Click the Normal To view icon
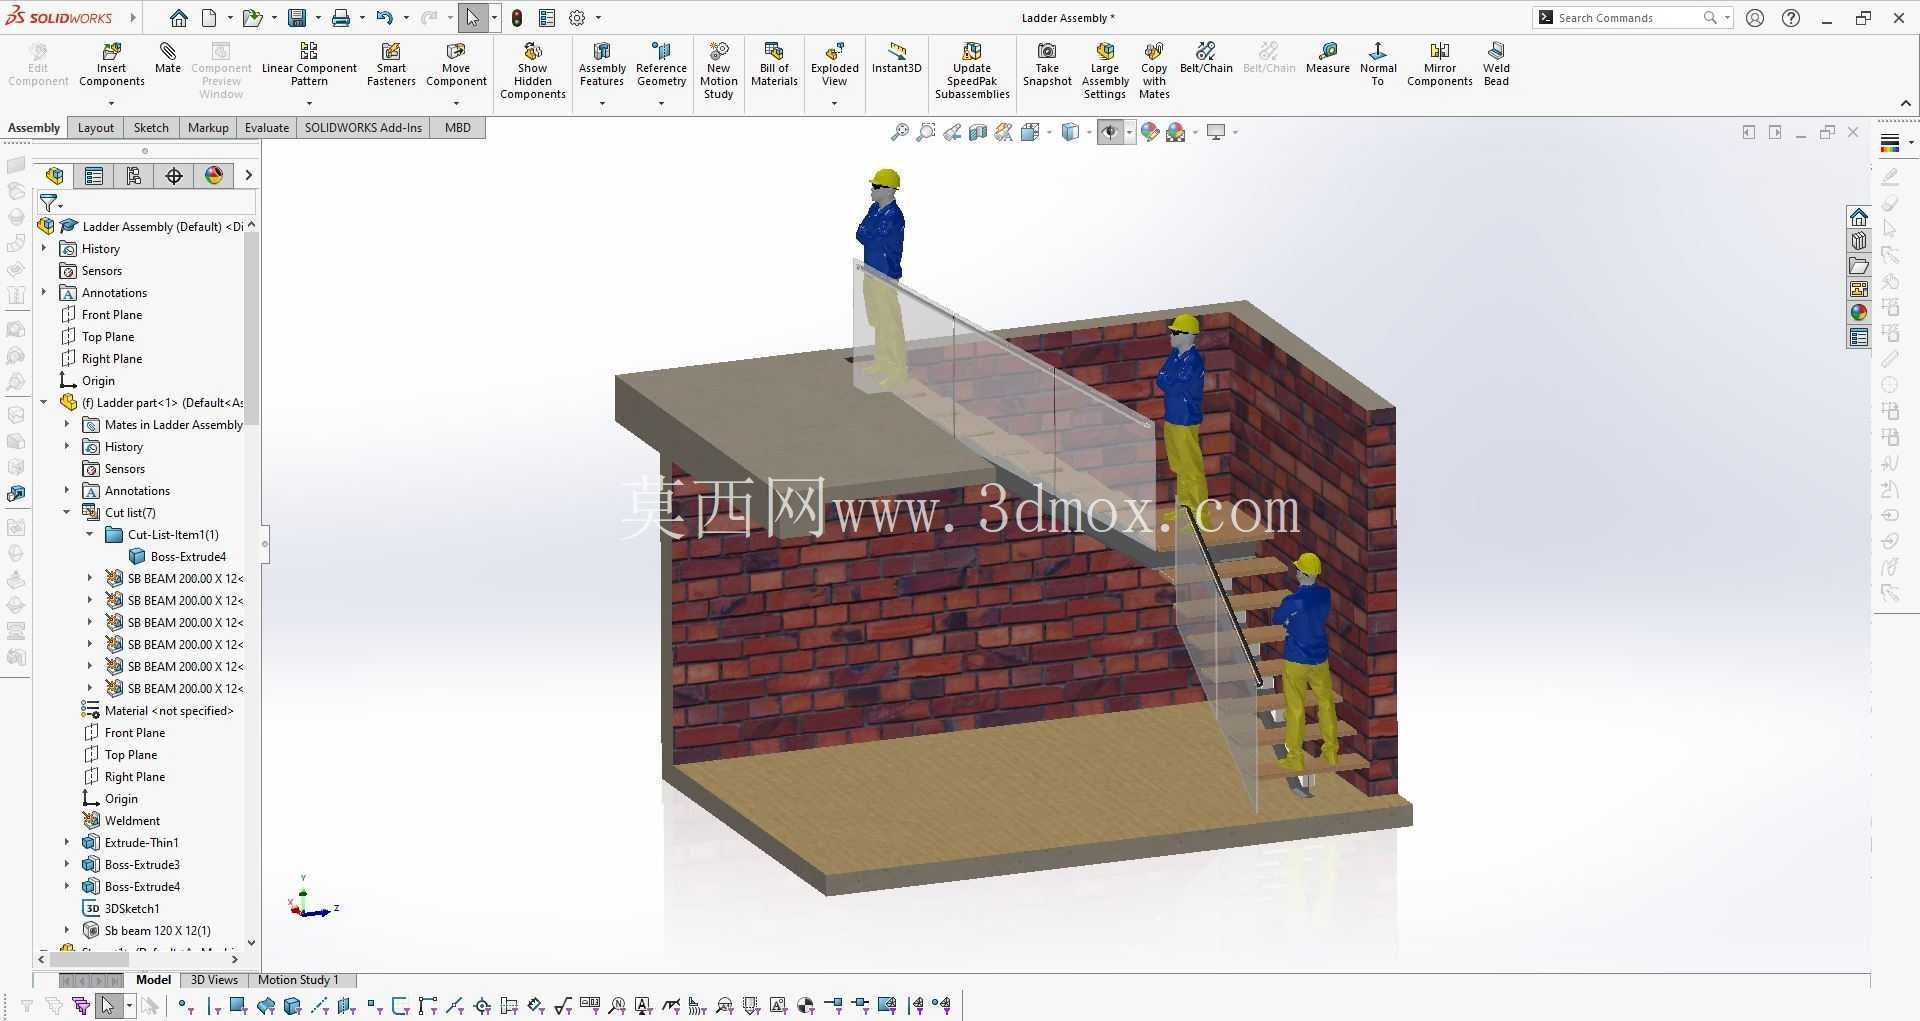 pos(1378,64)
